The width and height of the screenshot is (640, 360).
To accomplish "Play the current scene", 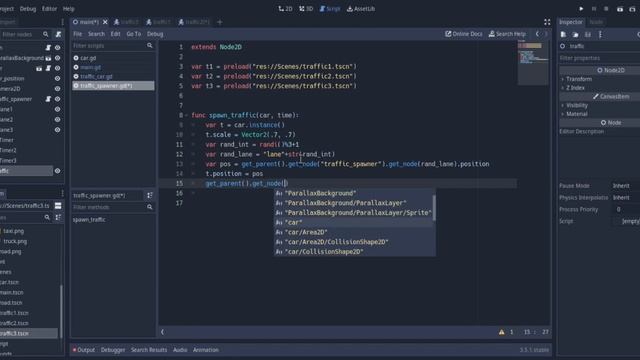I will 620,9.
